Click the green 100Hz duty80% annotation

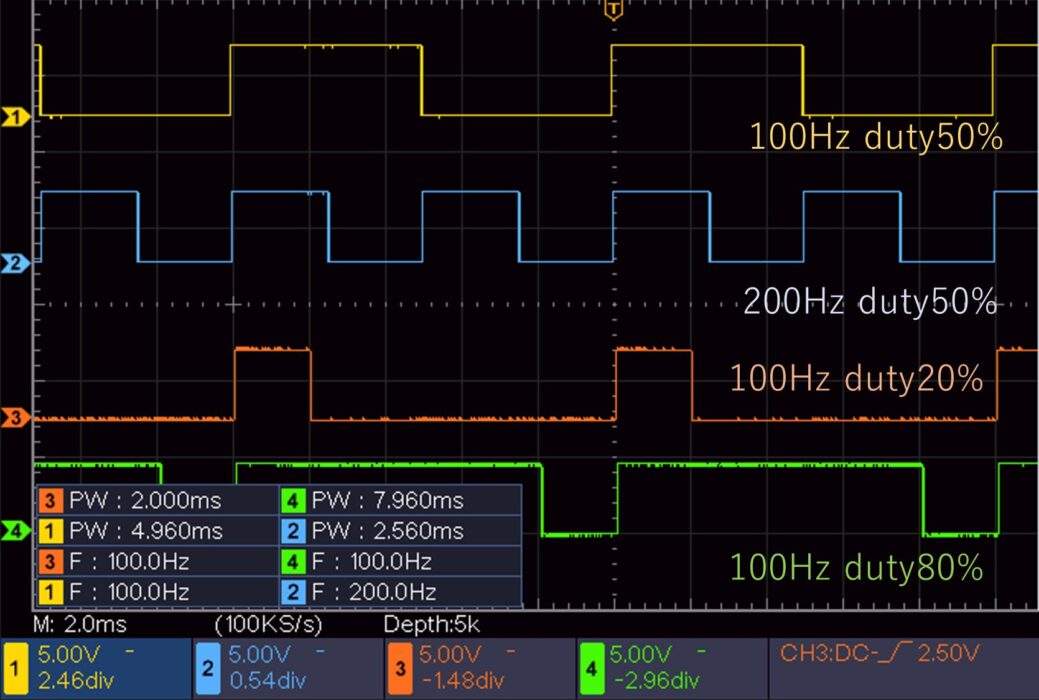coord(856,568)
